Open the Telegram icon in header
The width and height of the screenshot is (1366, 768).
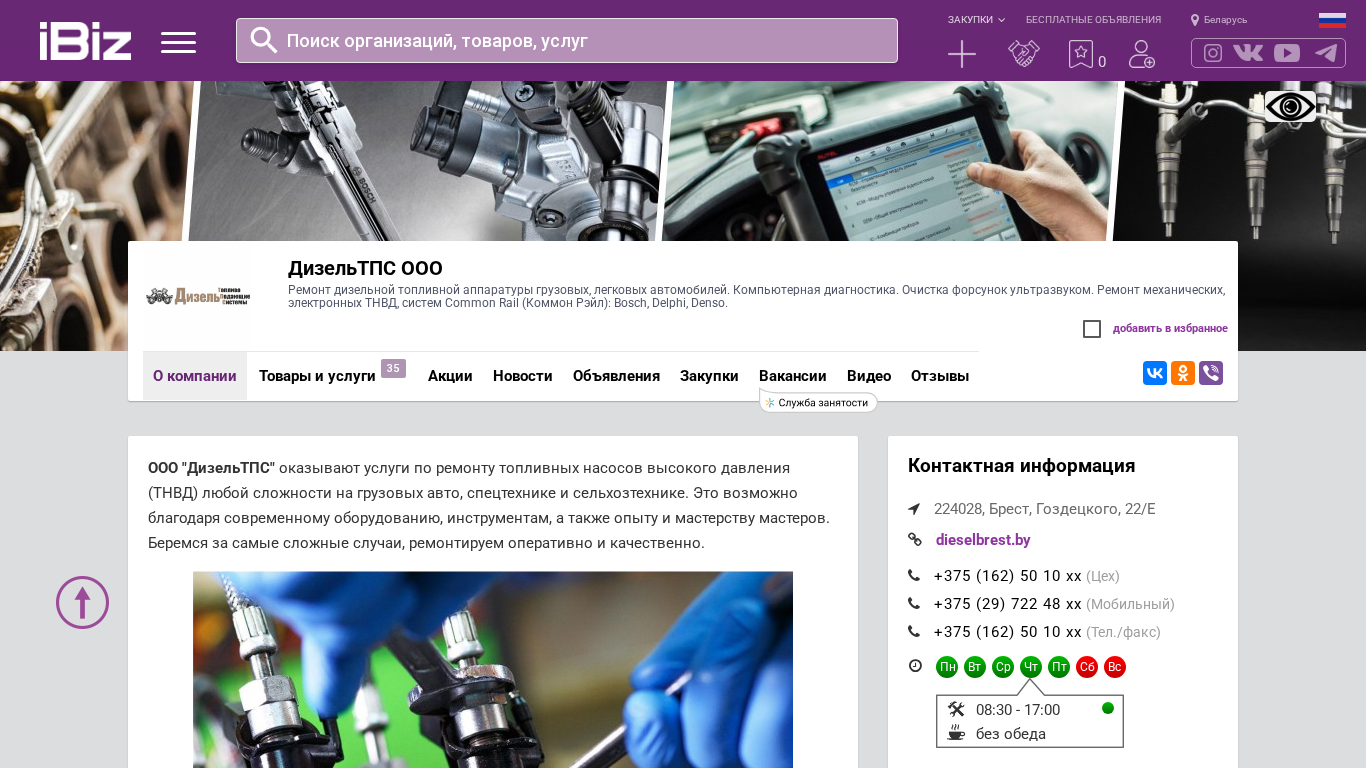point(1326,53)
